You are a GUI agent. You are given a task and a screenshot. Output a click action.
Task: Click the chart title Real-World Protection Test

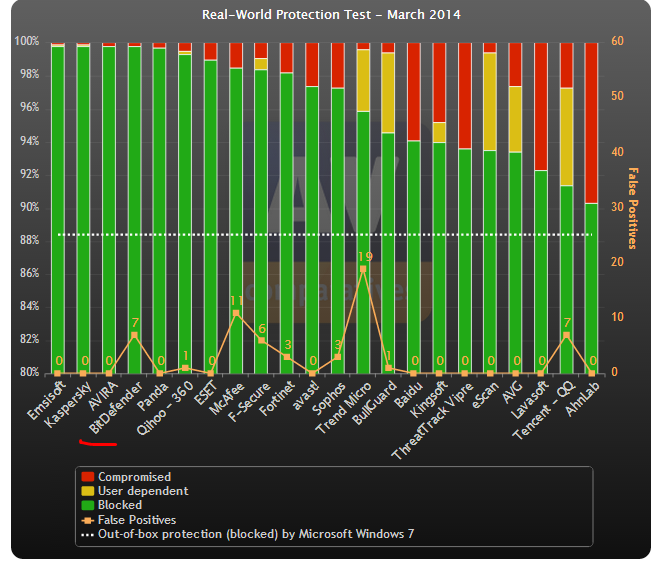[x=331, y=15]
